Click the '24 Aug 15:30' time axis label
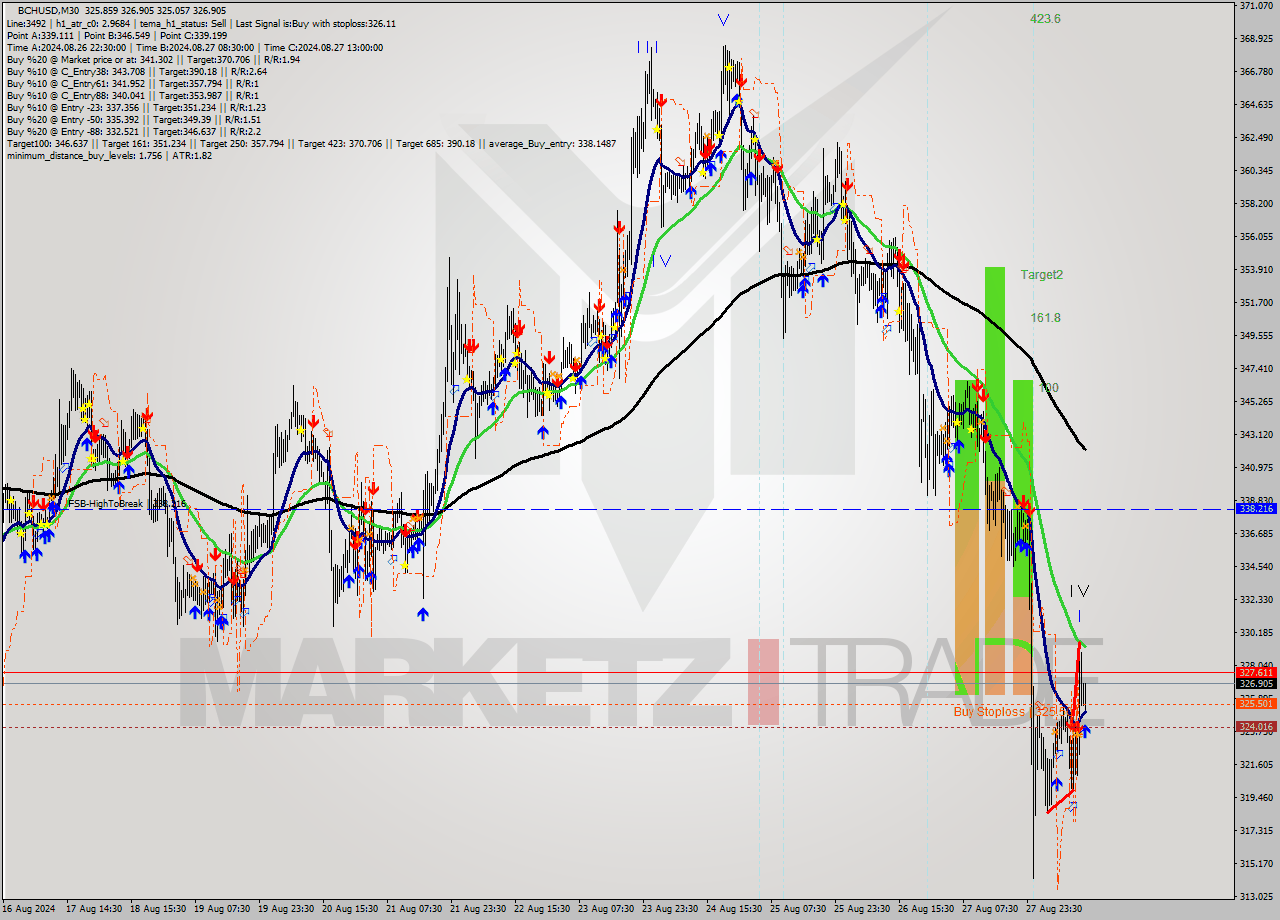This screenshot has width=1280, height=920. point(734,909)
